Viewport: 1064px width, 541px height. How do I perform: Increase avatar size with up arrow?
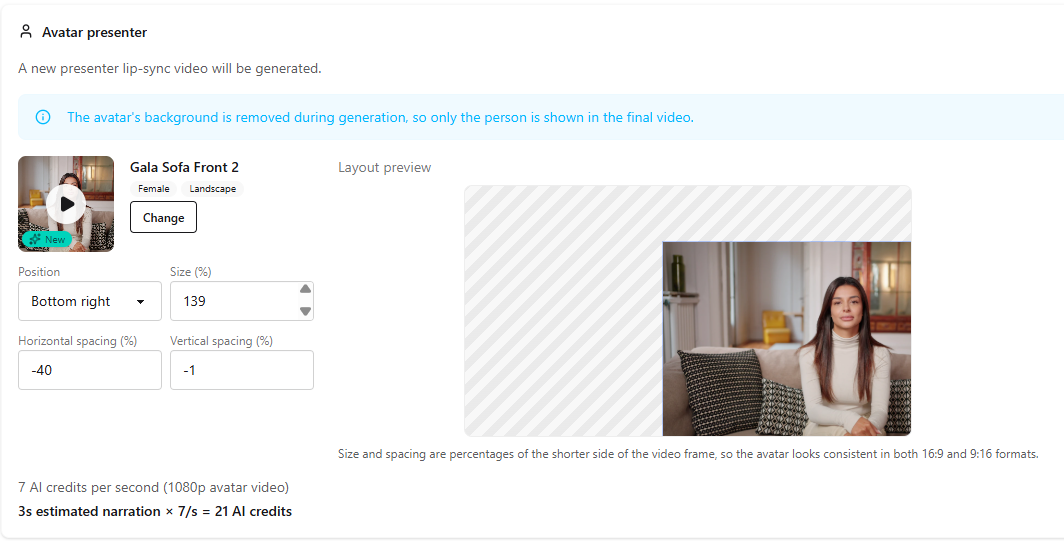(305, 289)
